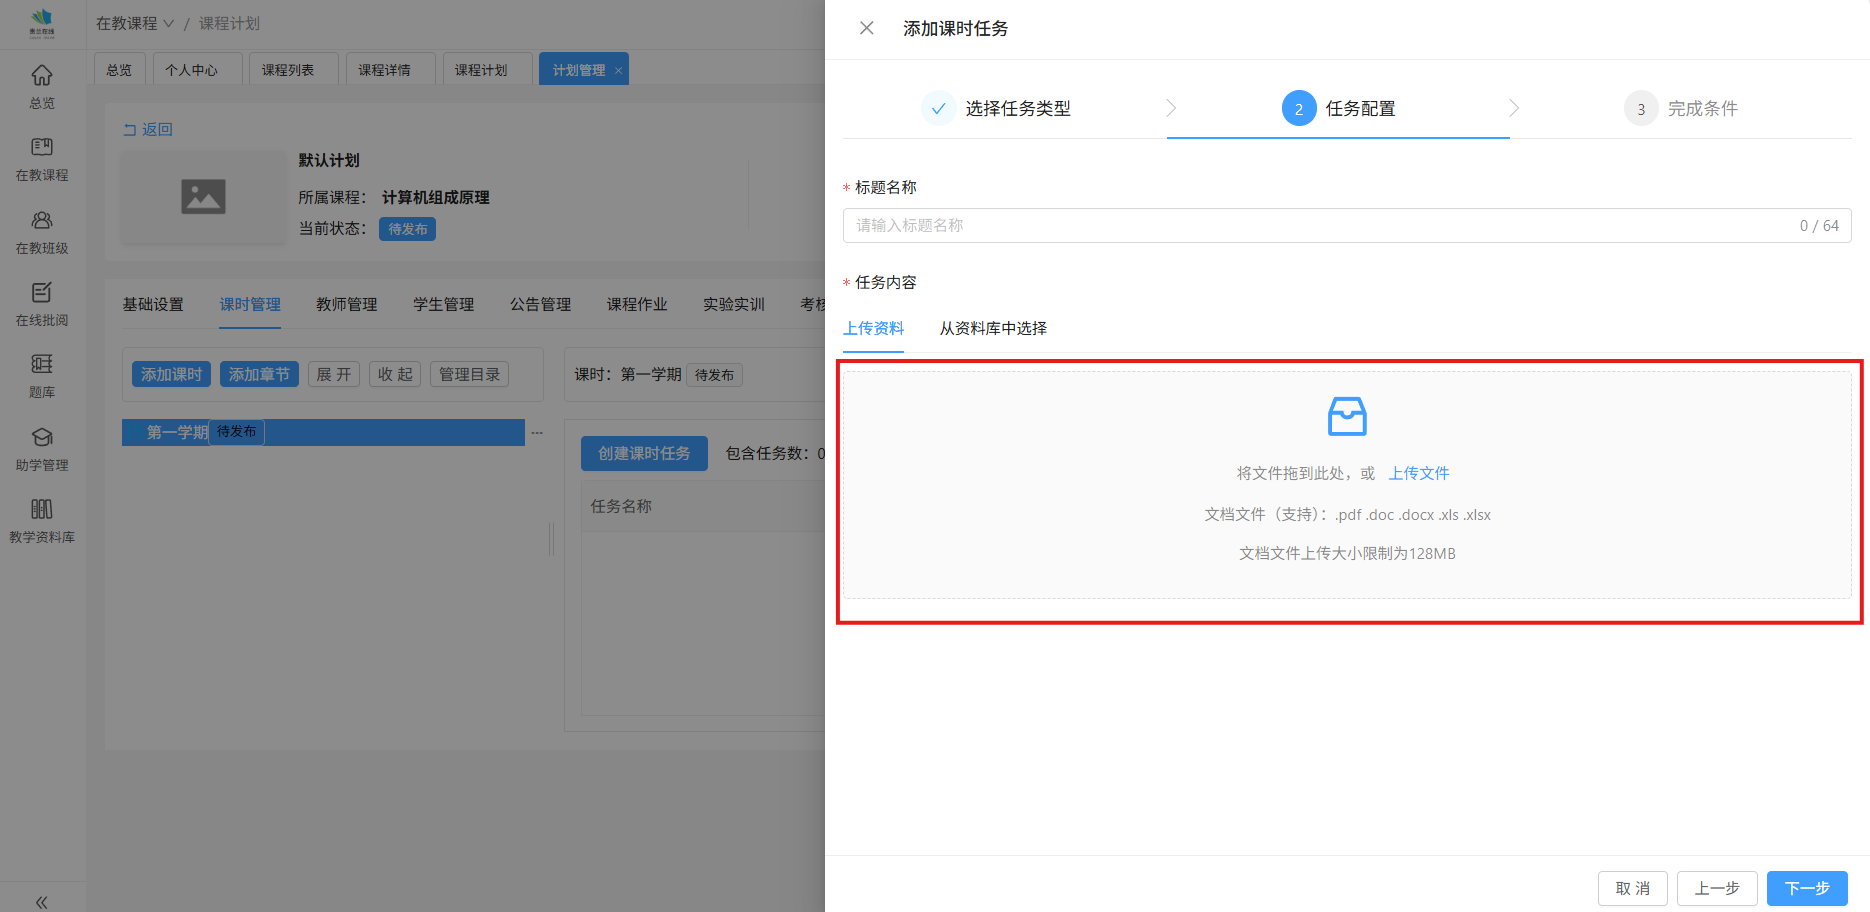
Task: Switch to 从资料库中选择 tab
Action: (x=993, y=329)
